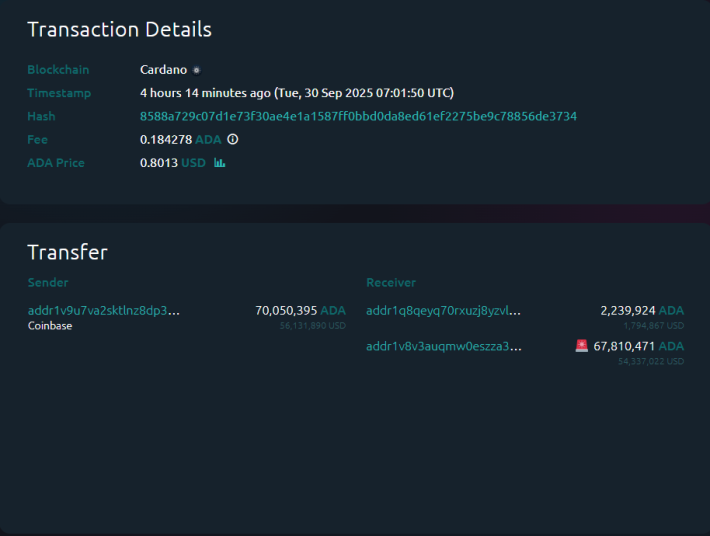Open receiver address starting with addr1v8v3auqmw0
Viewport: 710px width, 536px height.
444,346
